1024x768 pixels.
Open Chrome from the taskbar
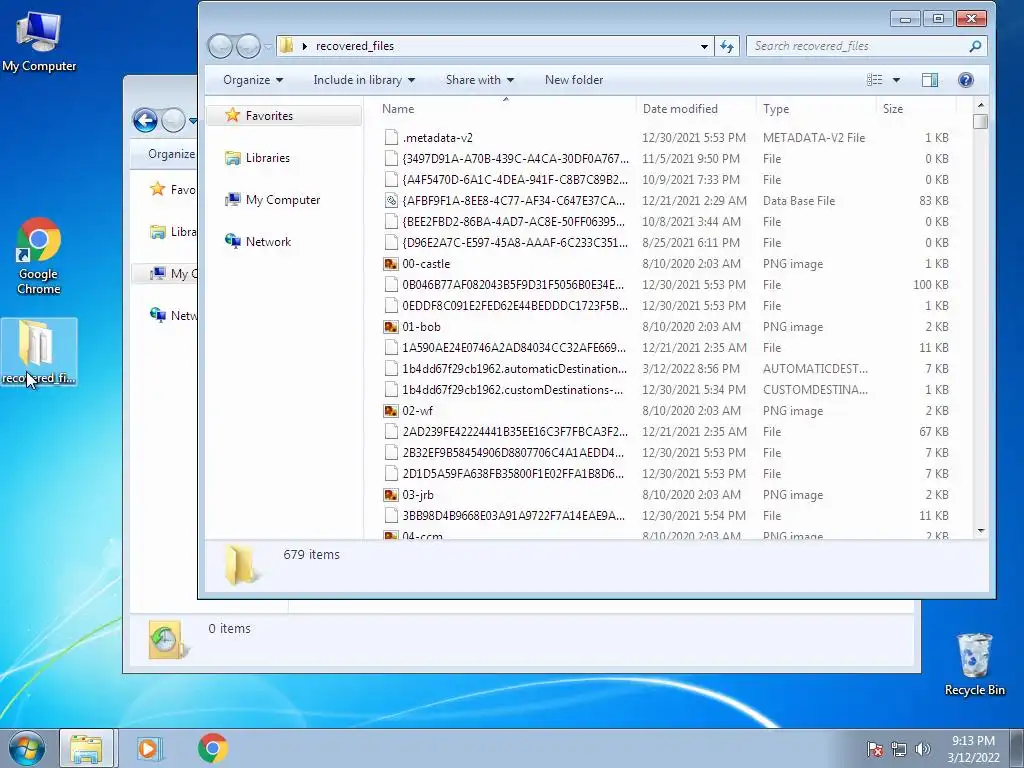point(213,748)
